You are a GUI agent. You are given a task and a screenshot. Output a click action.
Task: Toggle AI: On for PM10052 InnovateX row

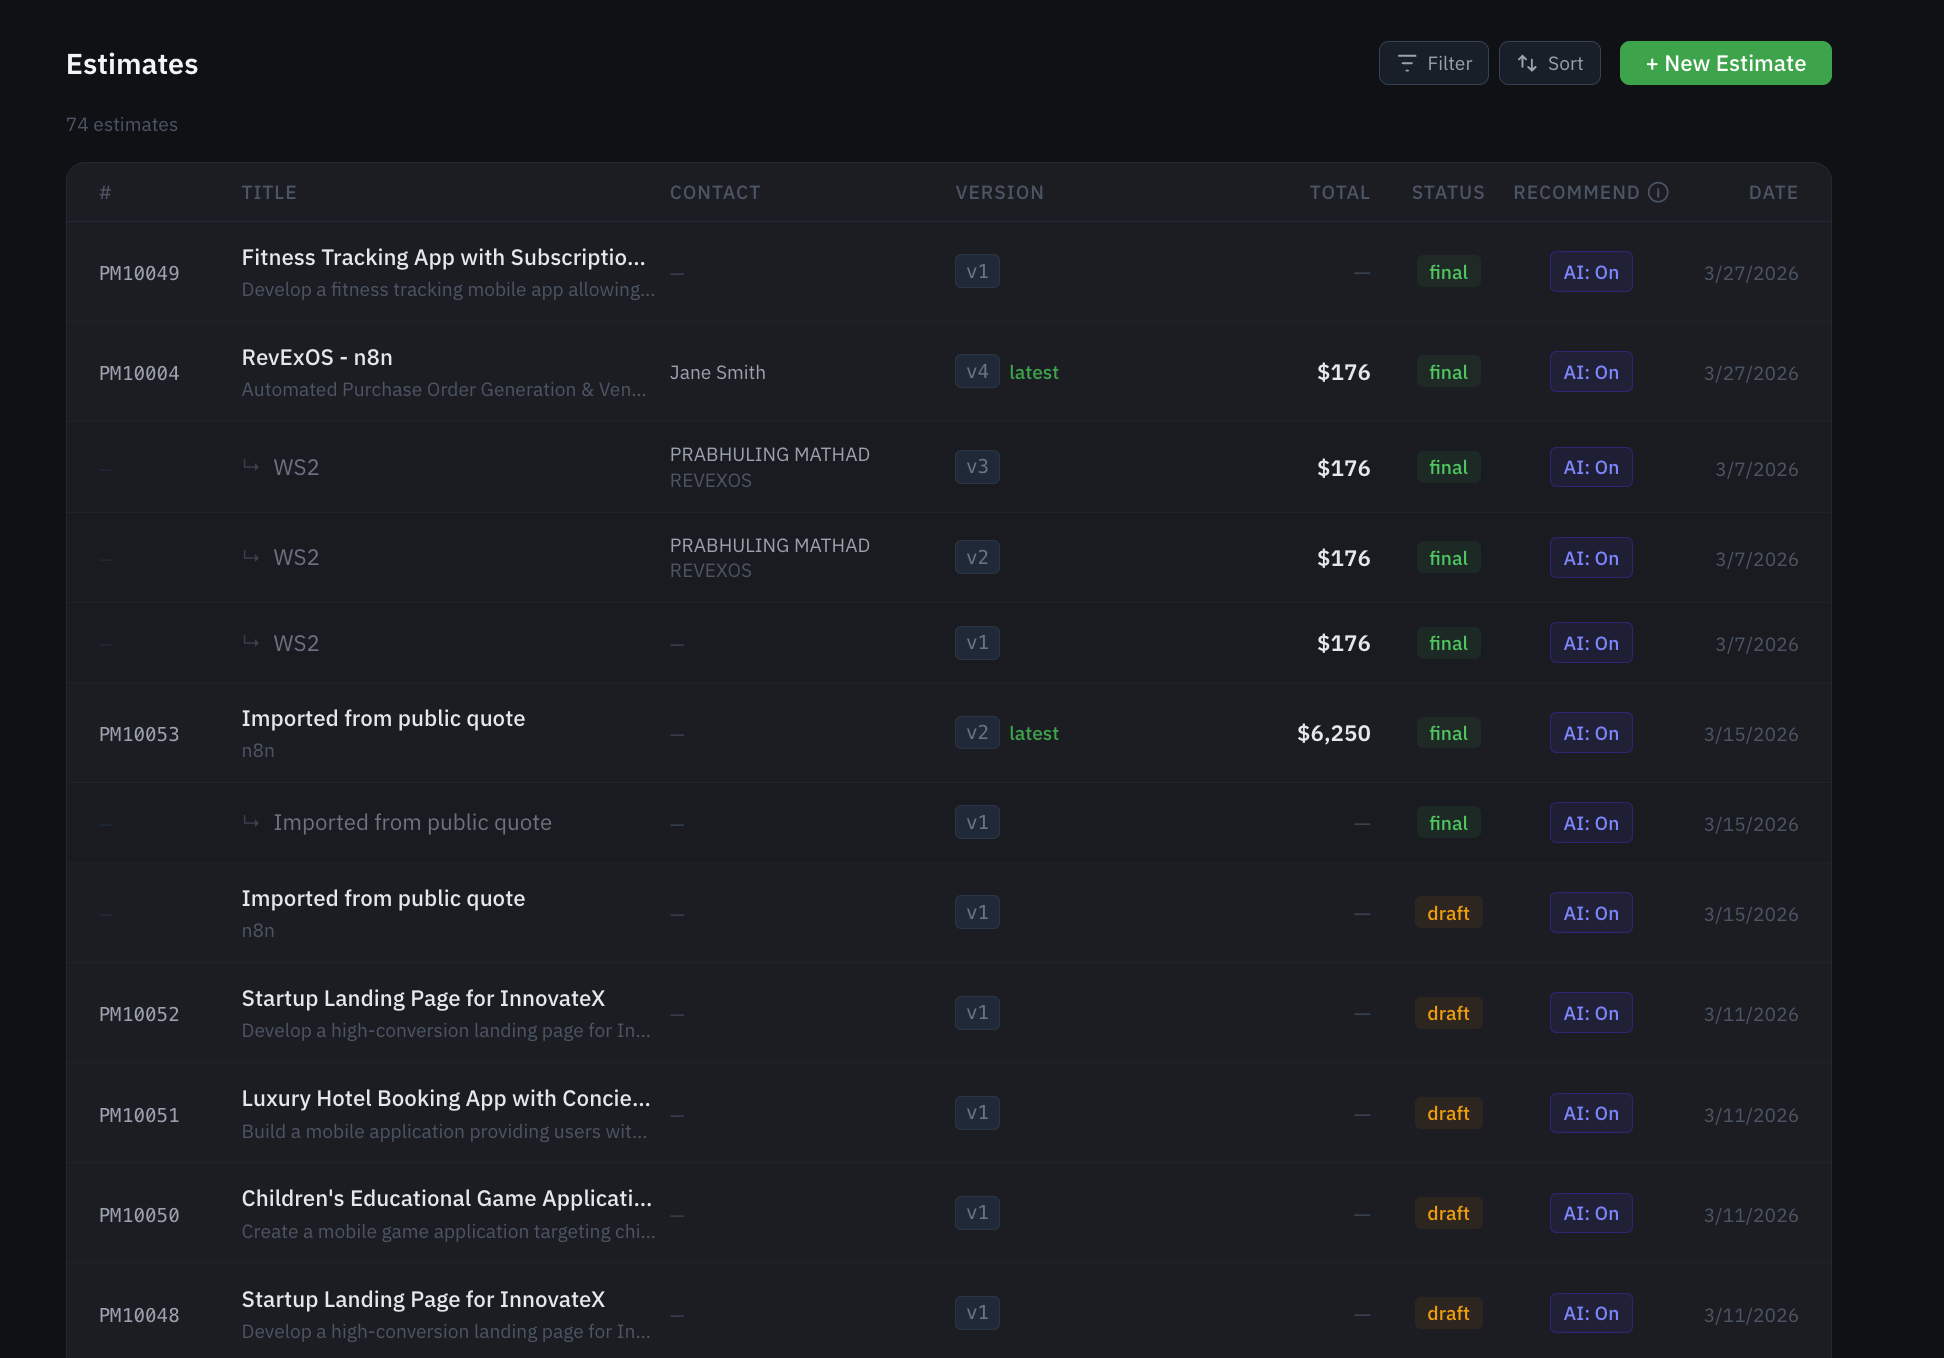tap(1590, 1013)
